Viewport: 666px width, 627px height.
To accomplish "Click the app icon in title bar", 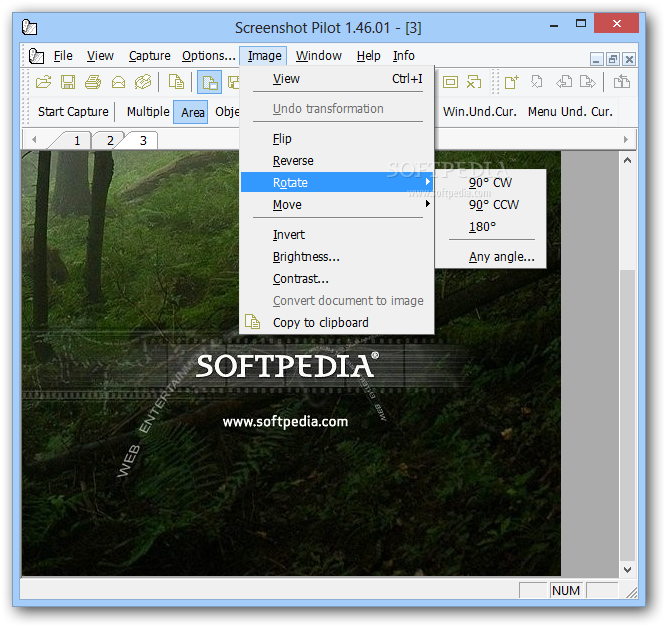I will tap(29, 27).
